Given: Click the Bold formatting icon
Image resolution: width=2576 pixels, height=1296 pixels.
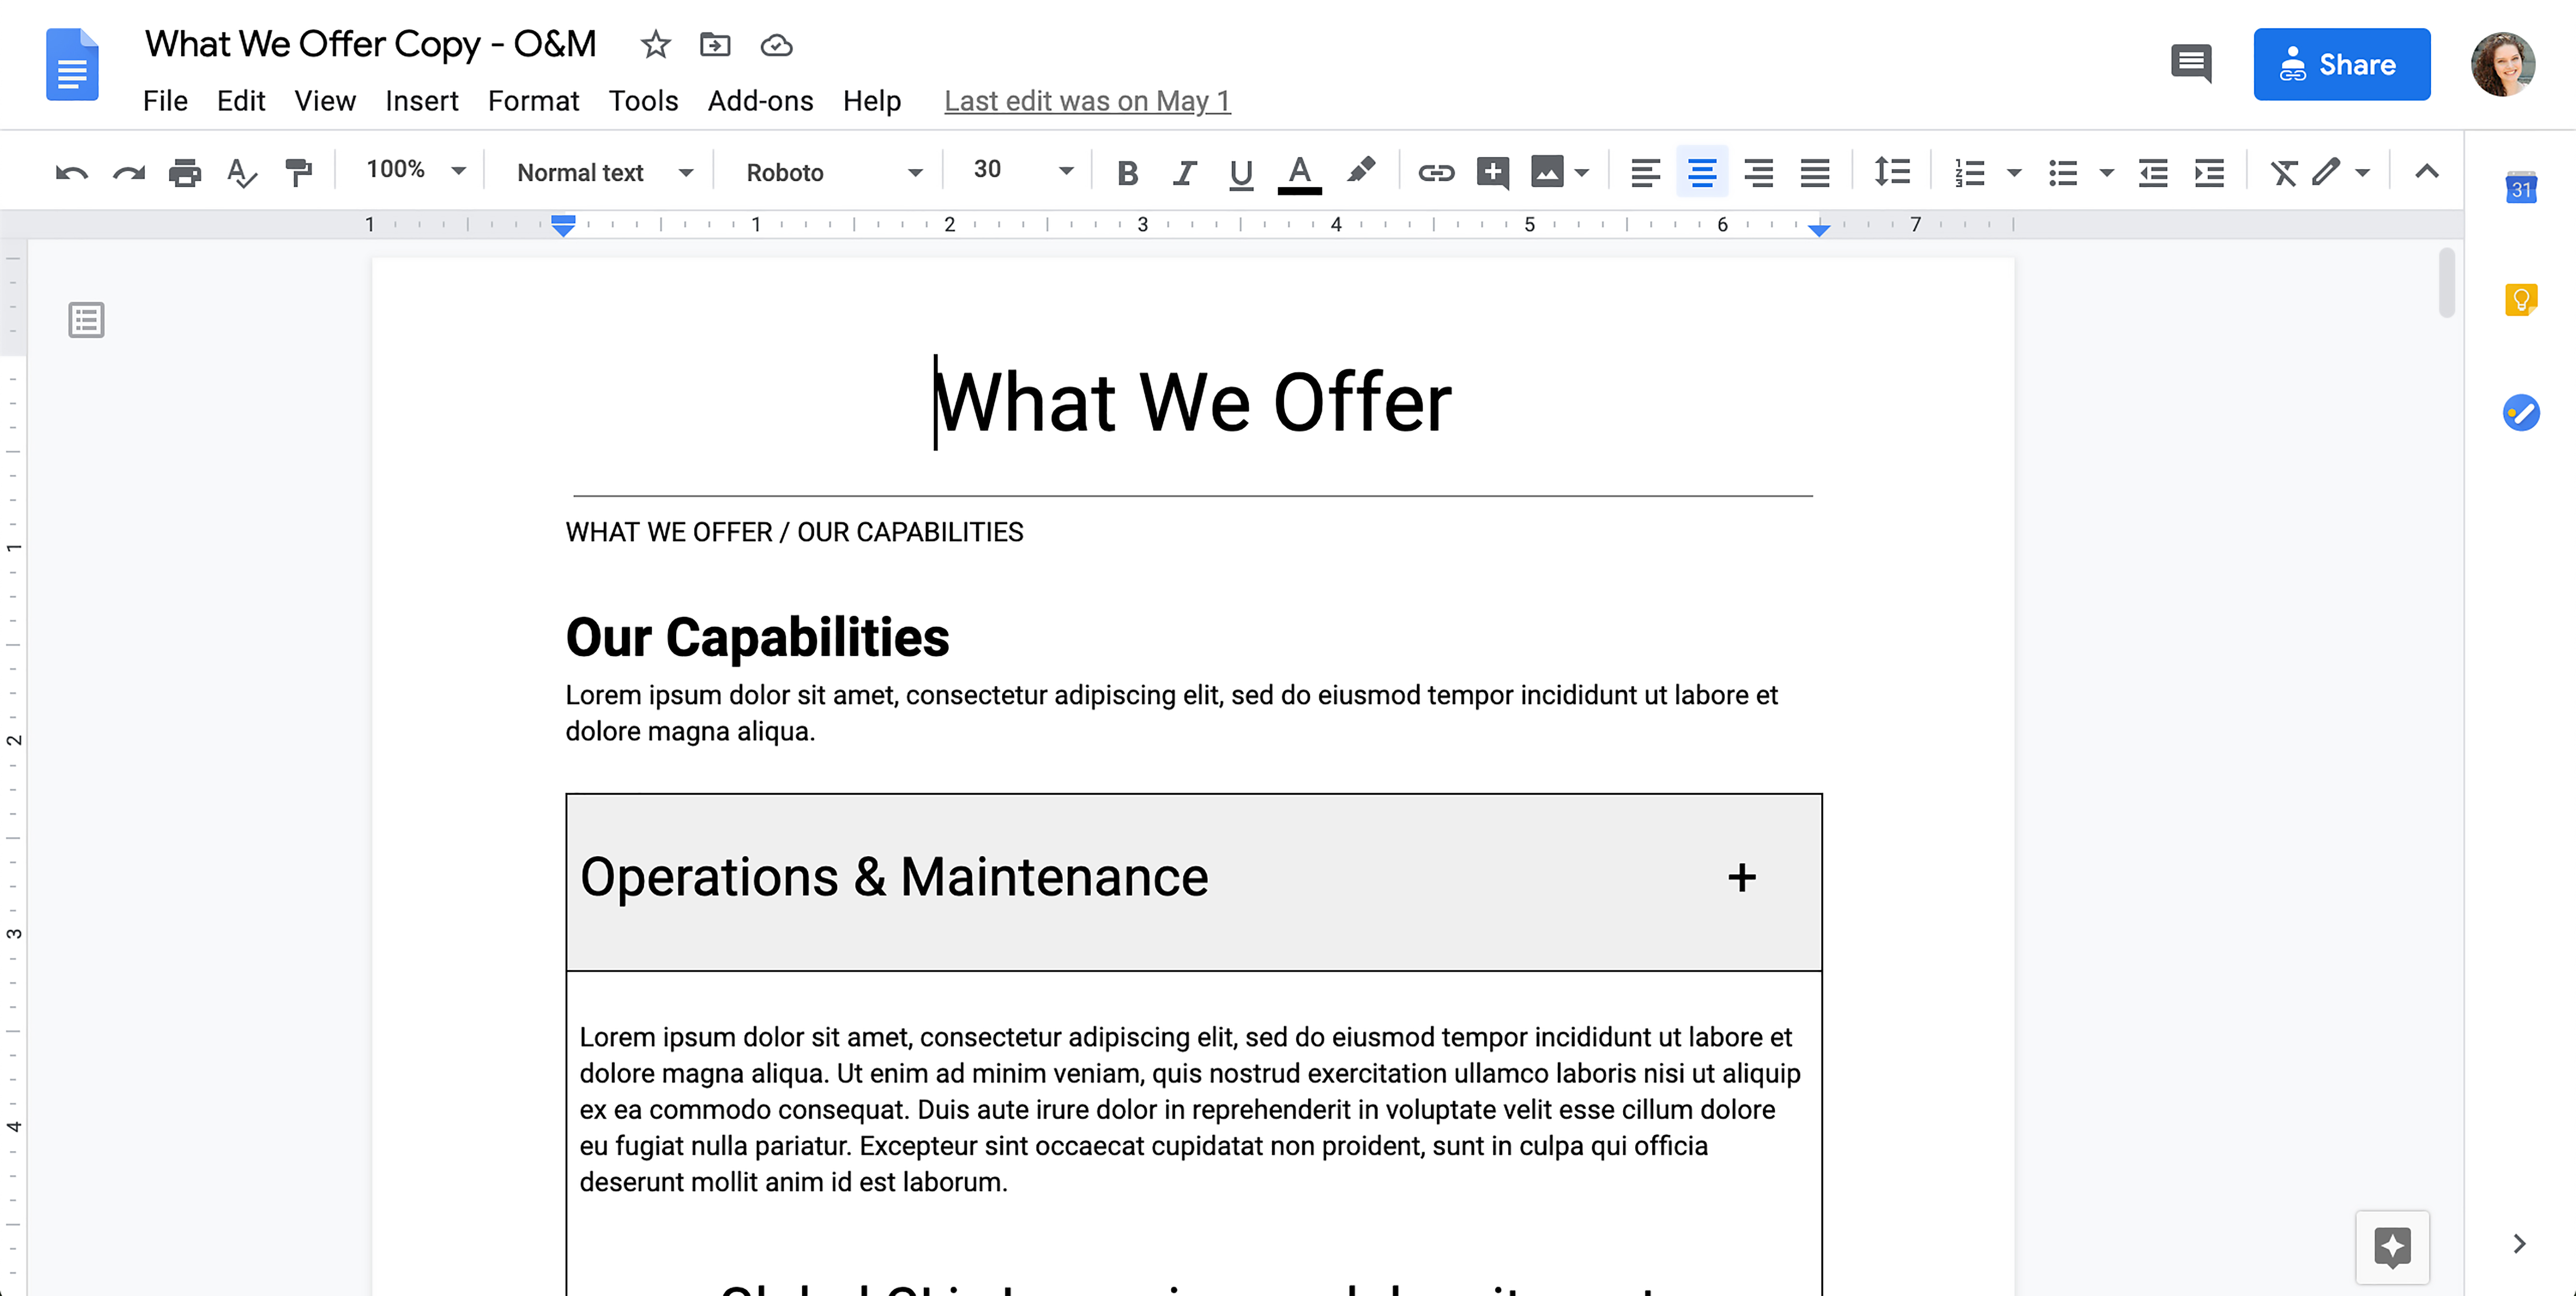Looking at the screenshot, I should click(x=1125, y=172).
